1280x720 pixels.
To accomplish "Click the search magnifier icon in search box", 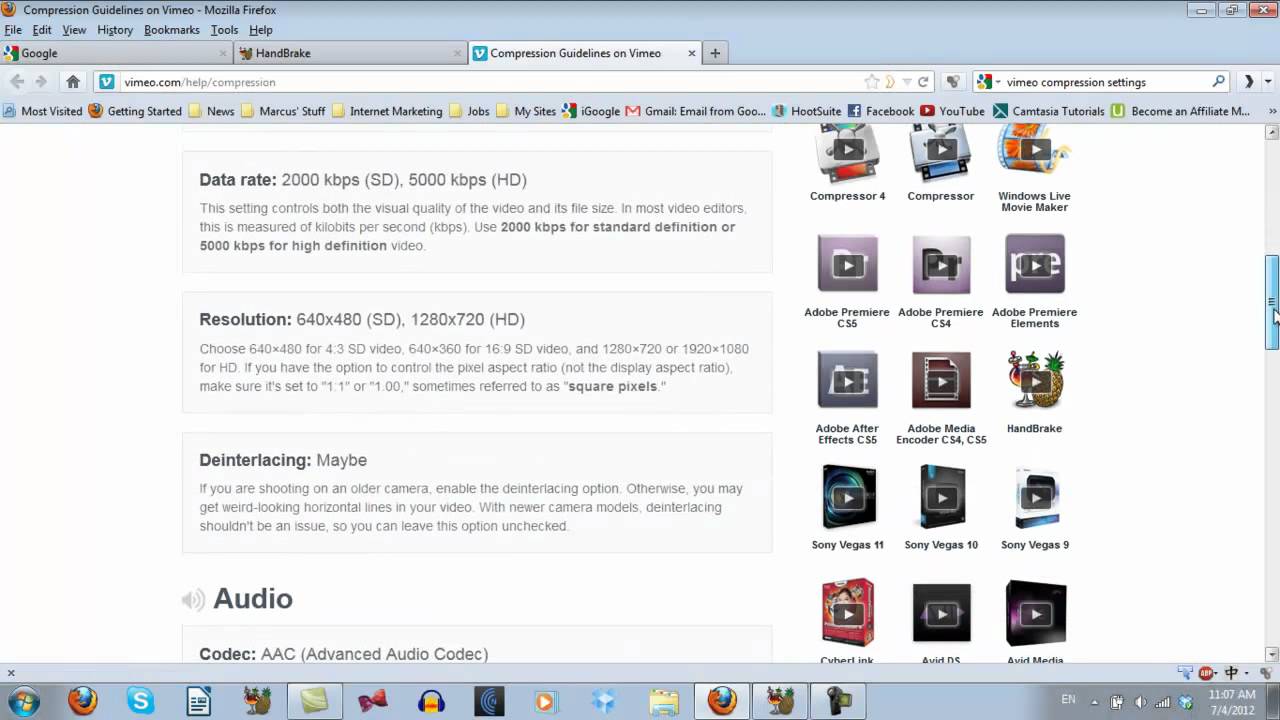I will click(1218, 82).
